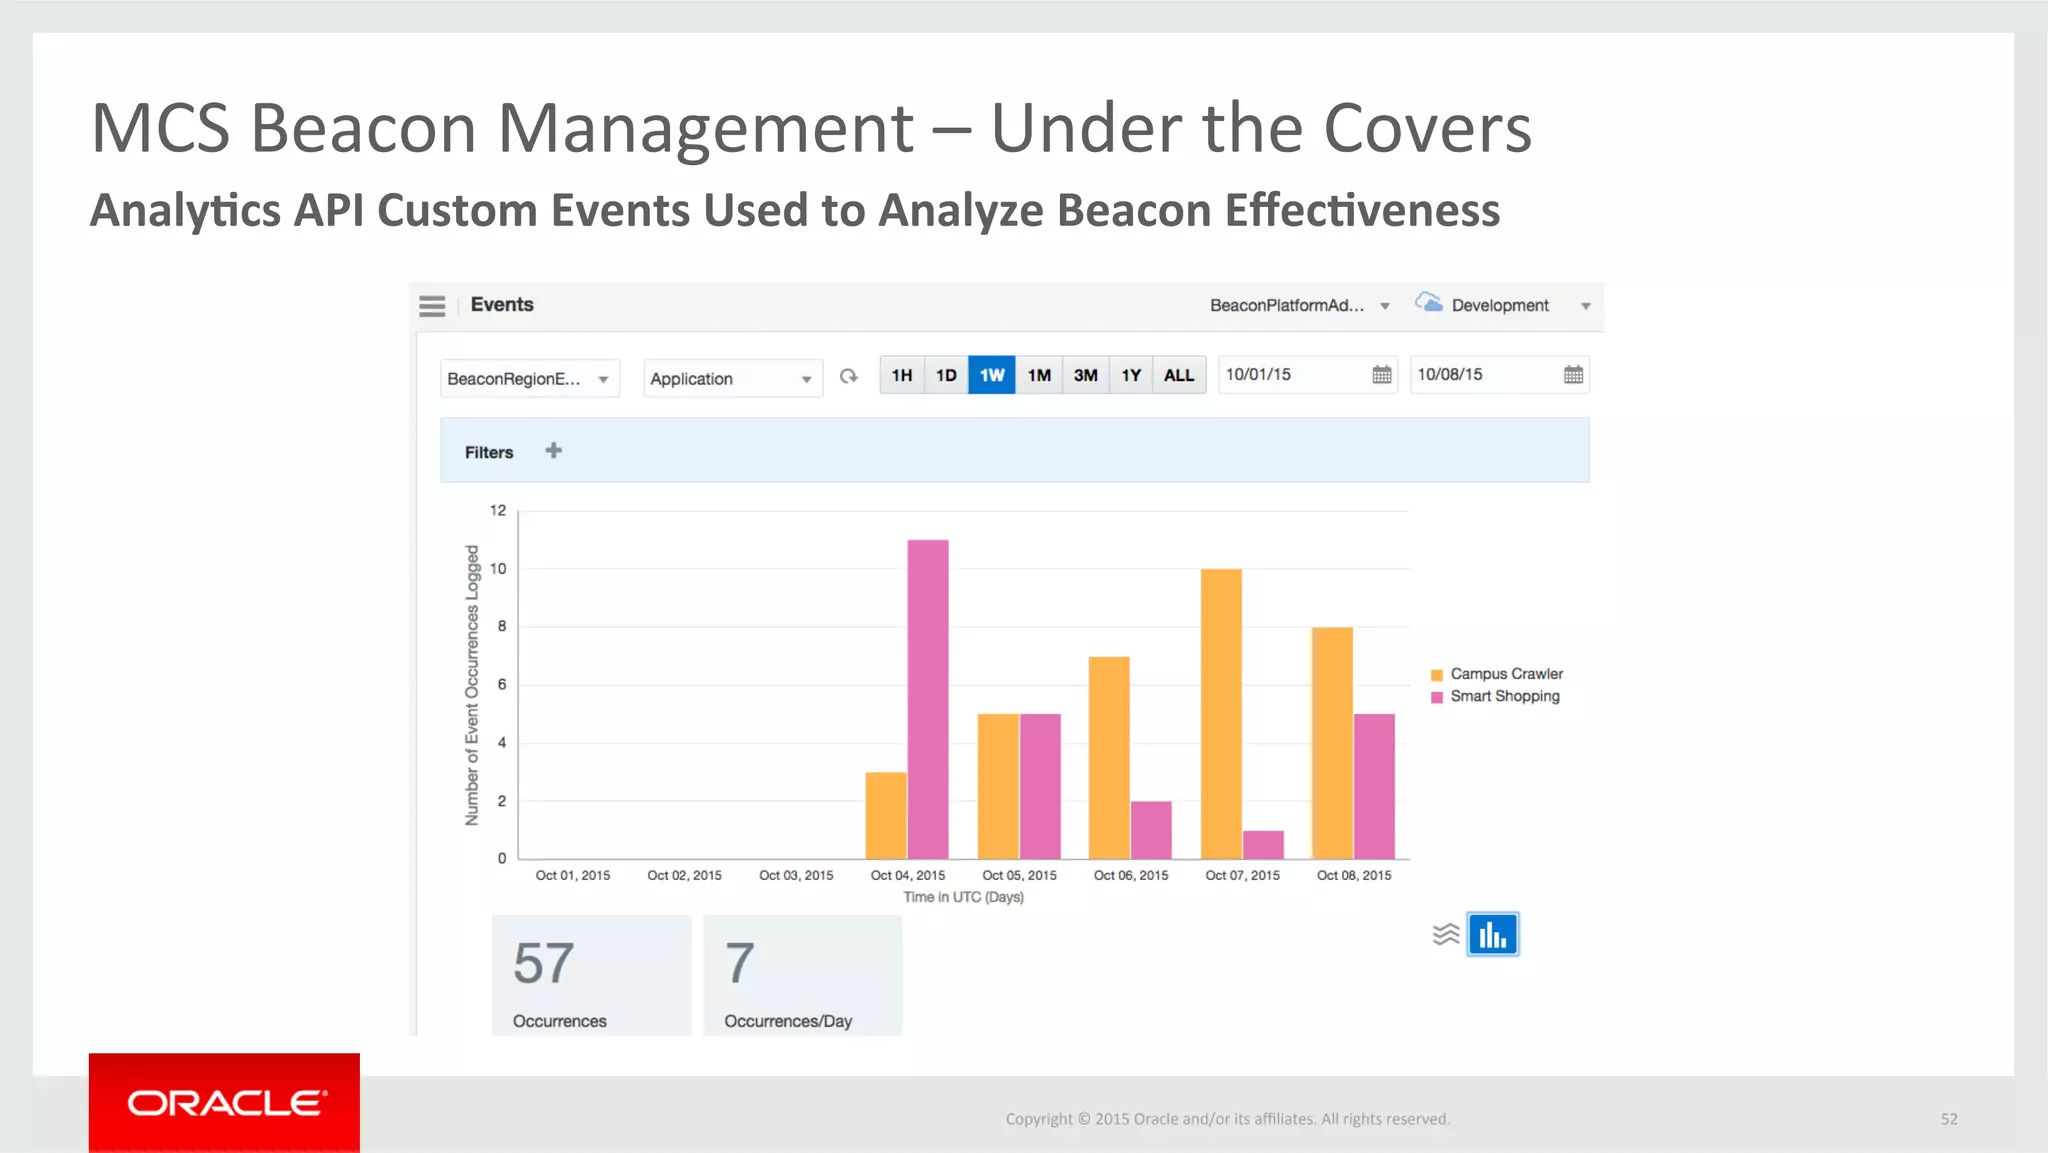Select the 3M time range

1085,375
